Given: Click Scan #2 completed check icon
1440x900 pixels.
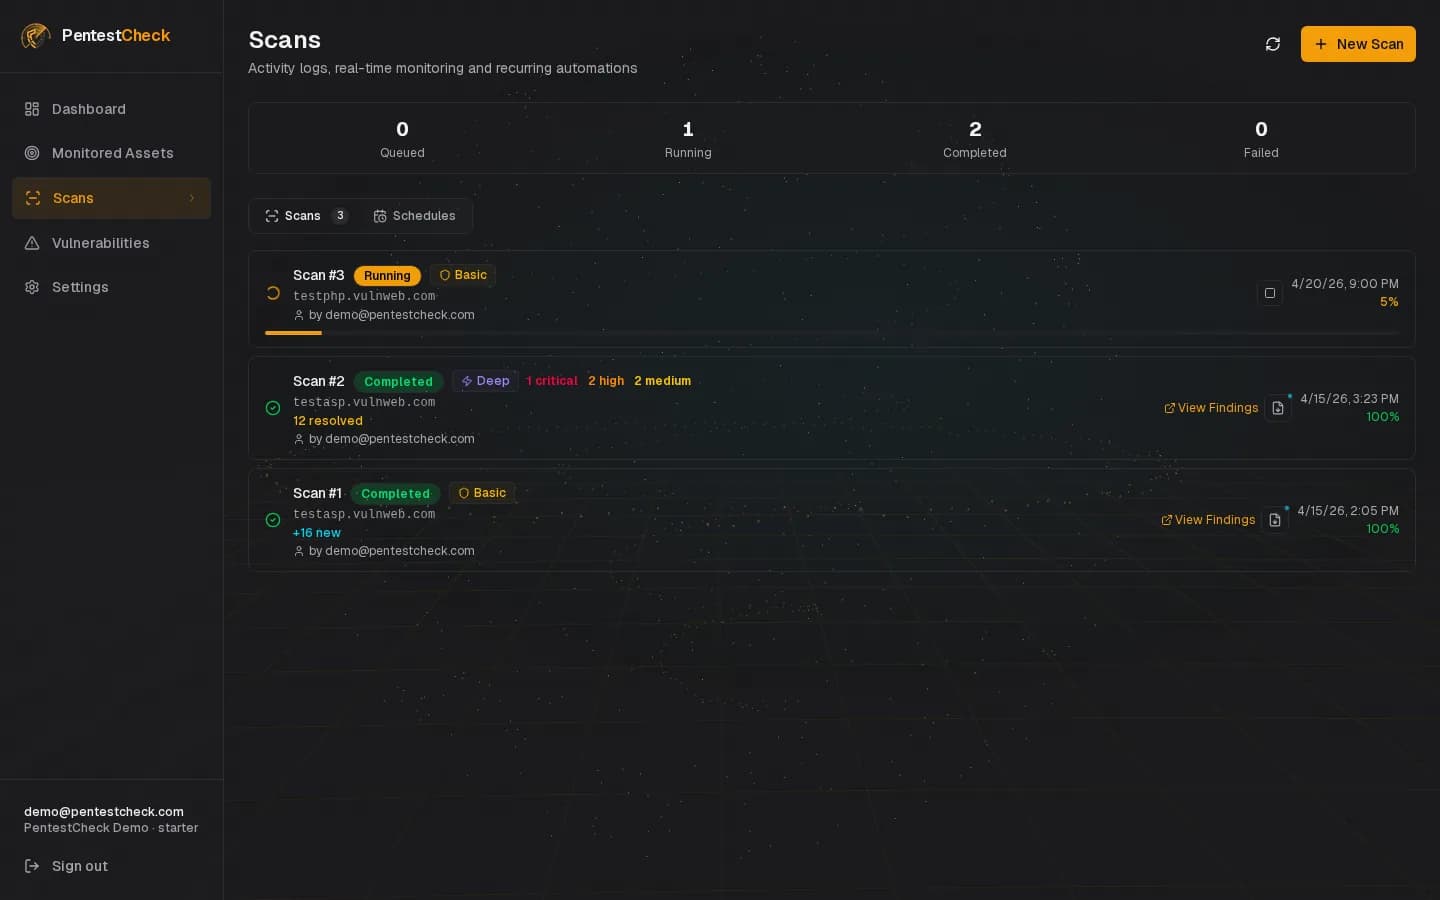Looking at the screenshot, I should tap(273, 408).
